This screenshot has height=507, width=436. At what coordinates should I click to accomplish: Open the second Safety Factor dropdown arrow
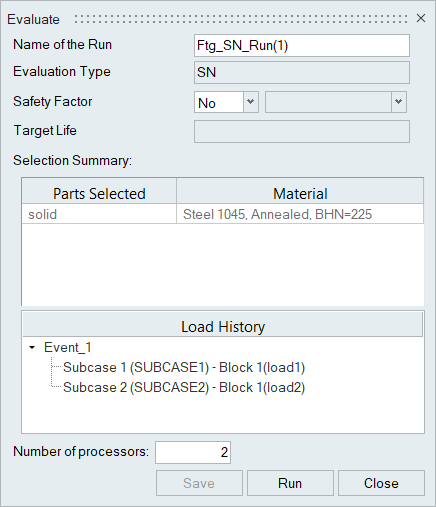pos(399,102)
